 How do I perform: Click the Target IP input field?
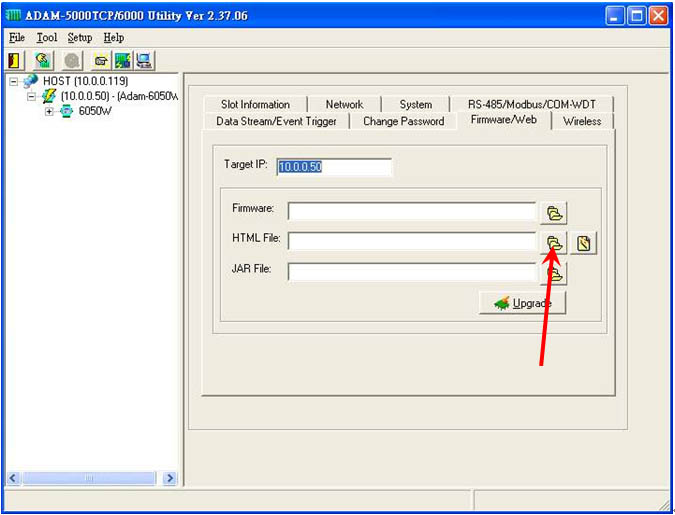pos(334,167)
